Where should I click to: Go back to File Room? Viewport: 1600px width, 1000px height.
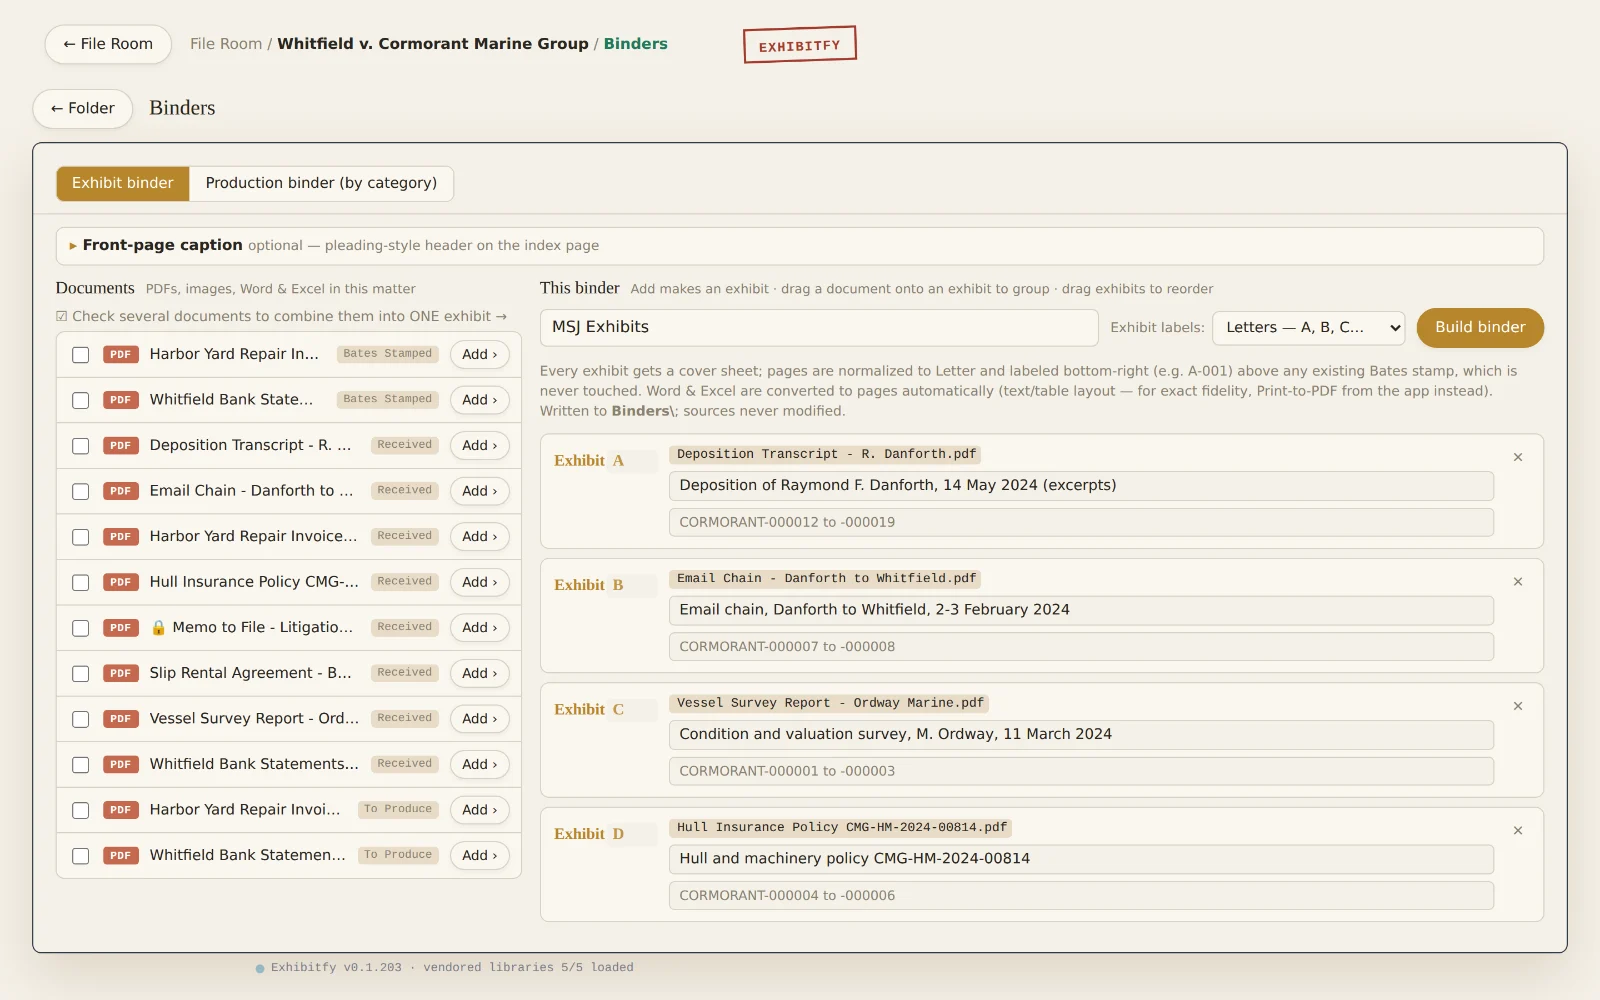[108, 44]
